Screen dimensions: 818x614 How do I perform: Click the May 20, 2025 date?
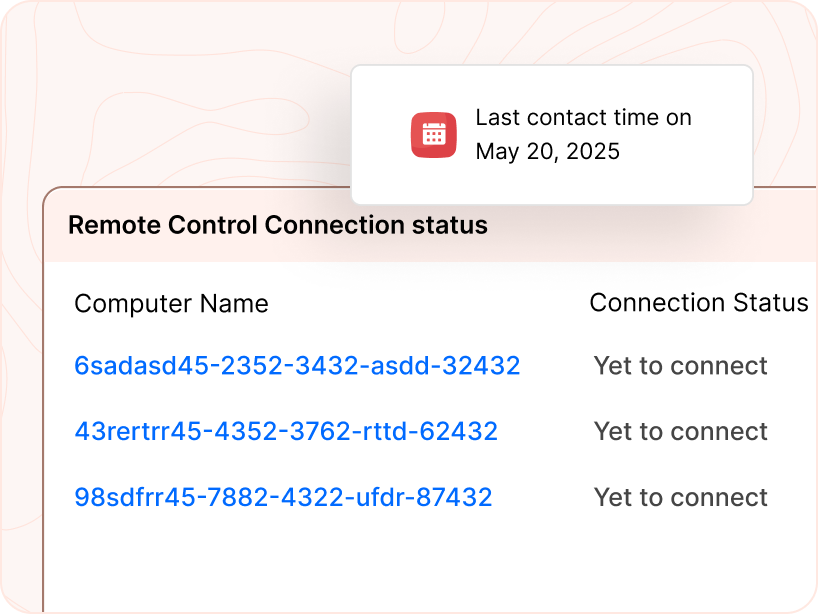click(547, 152)
